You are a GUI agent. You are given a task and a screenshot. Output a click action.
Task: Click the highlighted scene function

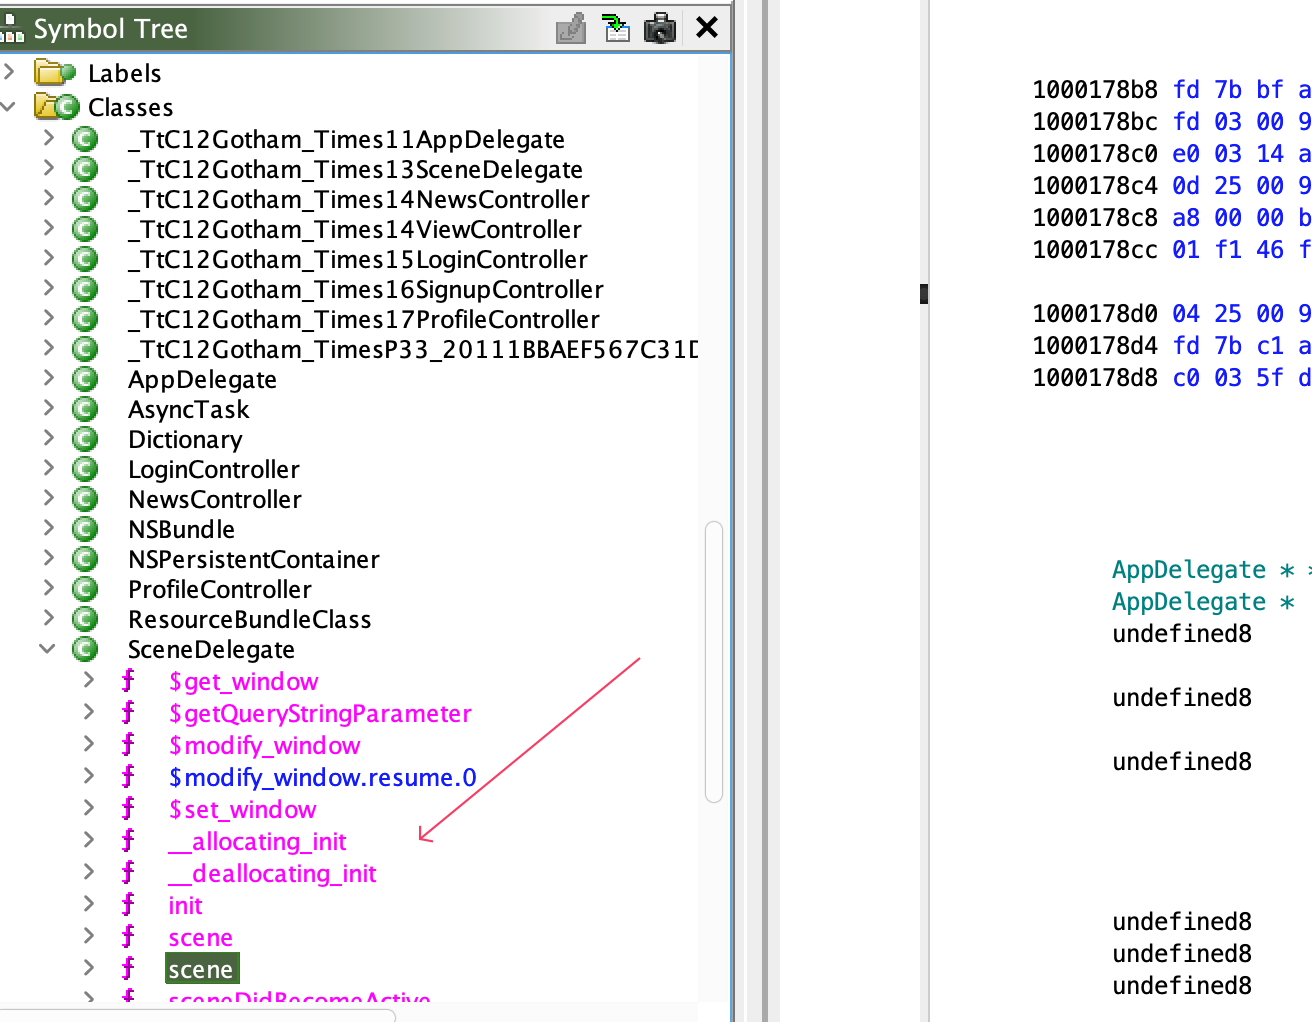[201, 970]
